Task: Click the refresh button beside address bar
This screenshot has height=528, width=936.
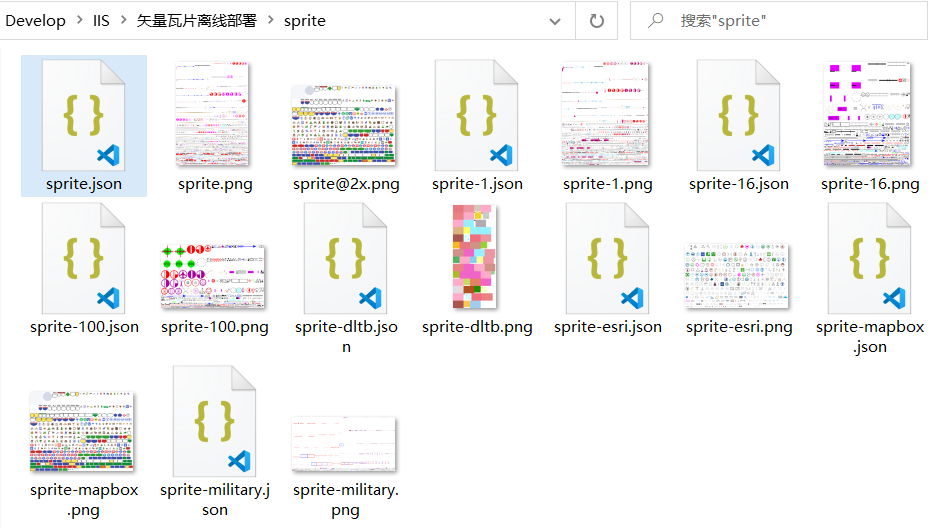Action: (596, 21)
